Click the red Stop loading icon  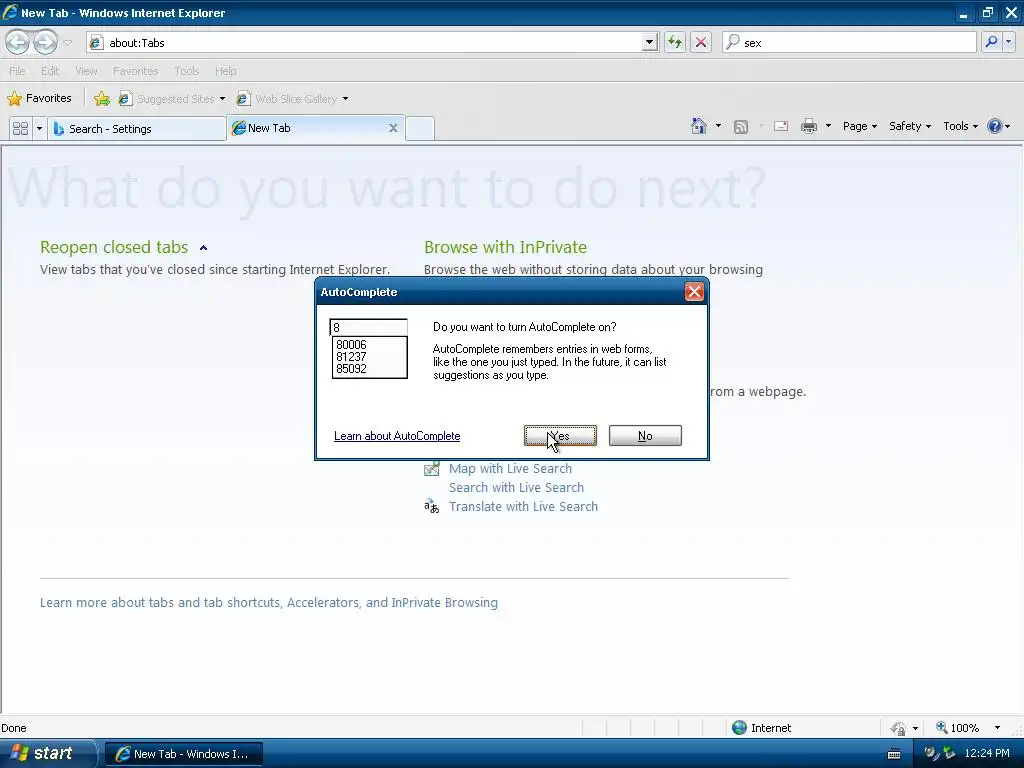pos(701,42)
